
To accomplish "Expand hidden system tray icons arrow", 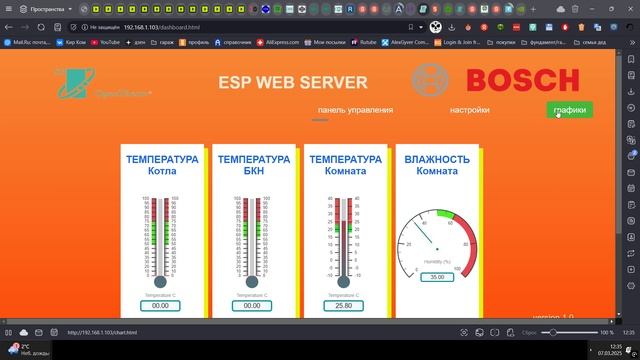I will coord(591,350).
